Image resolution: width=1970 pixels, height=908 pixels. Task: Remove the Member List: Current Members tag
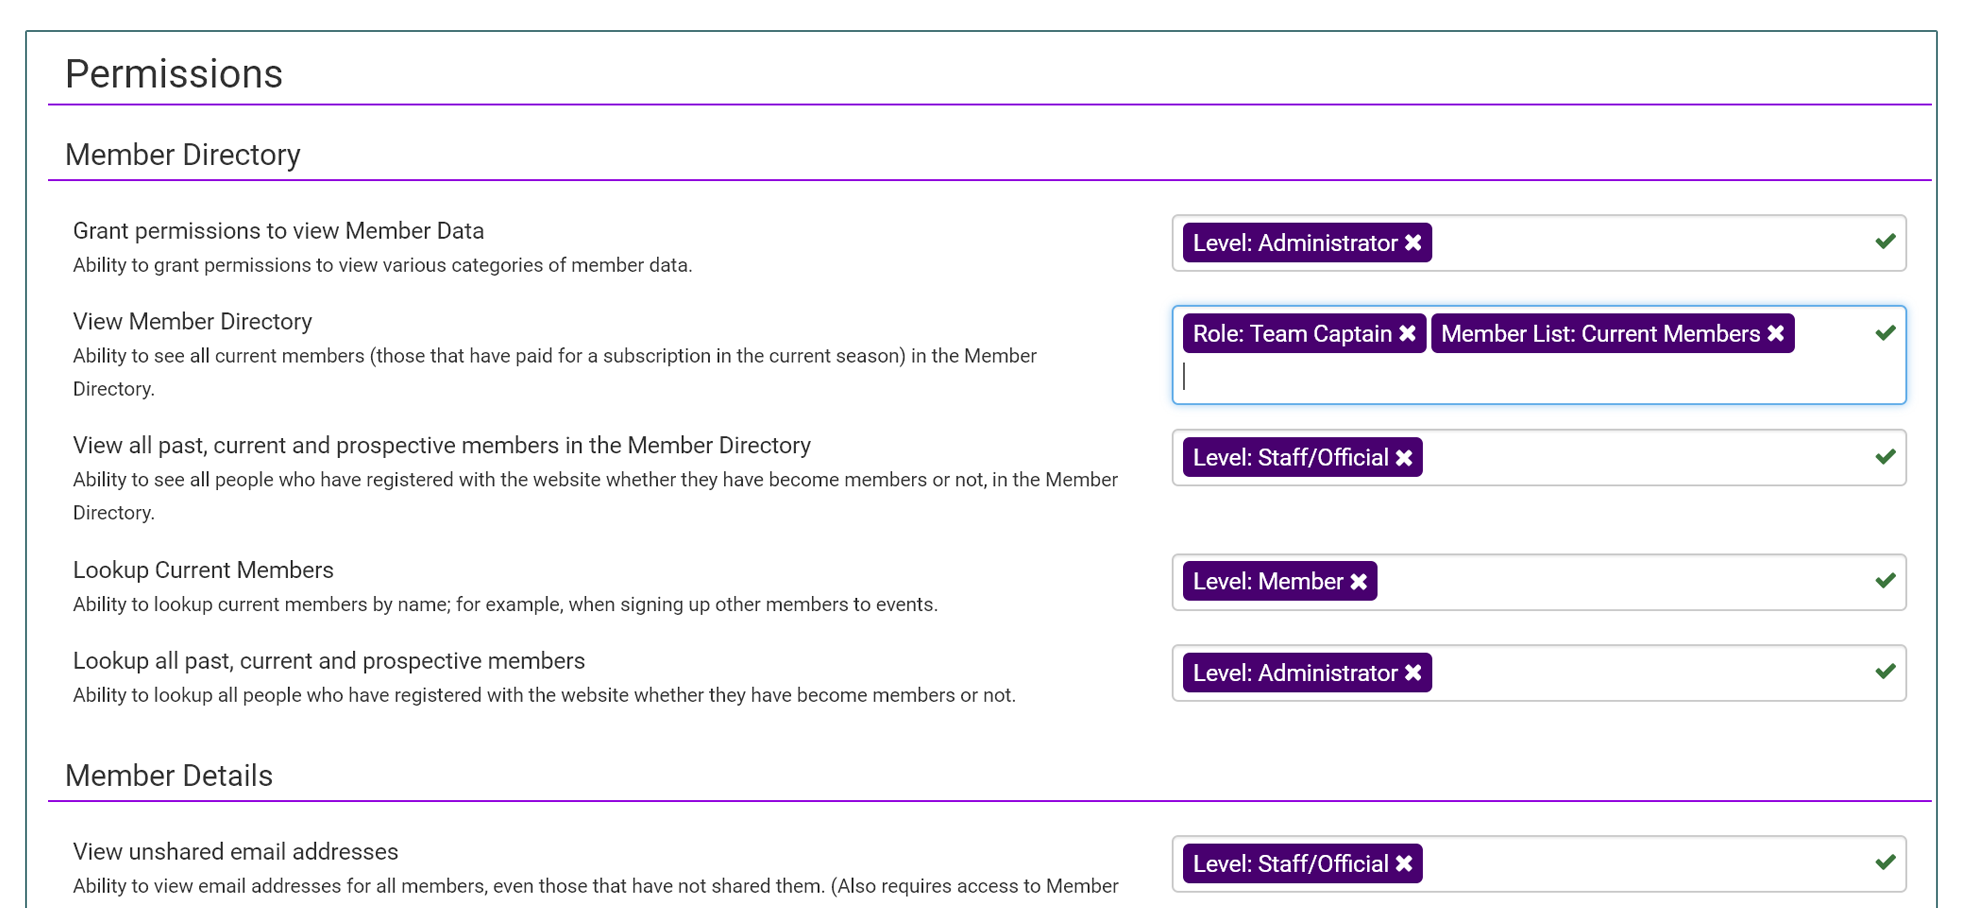click(1776, 334)
